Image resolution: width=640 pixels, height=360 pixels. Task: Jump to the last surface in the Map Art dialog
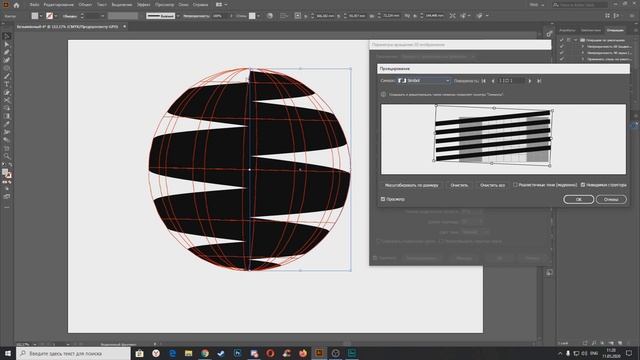coord(539,81)
